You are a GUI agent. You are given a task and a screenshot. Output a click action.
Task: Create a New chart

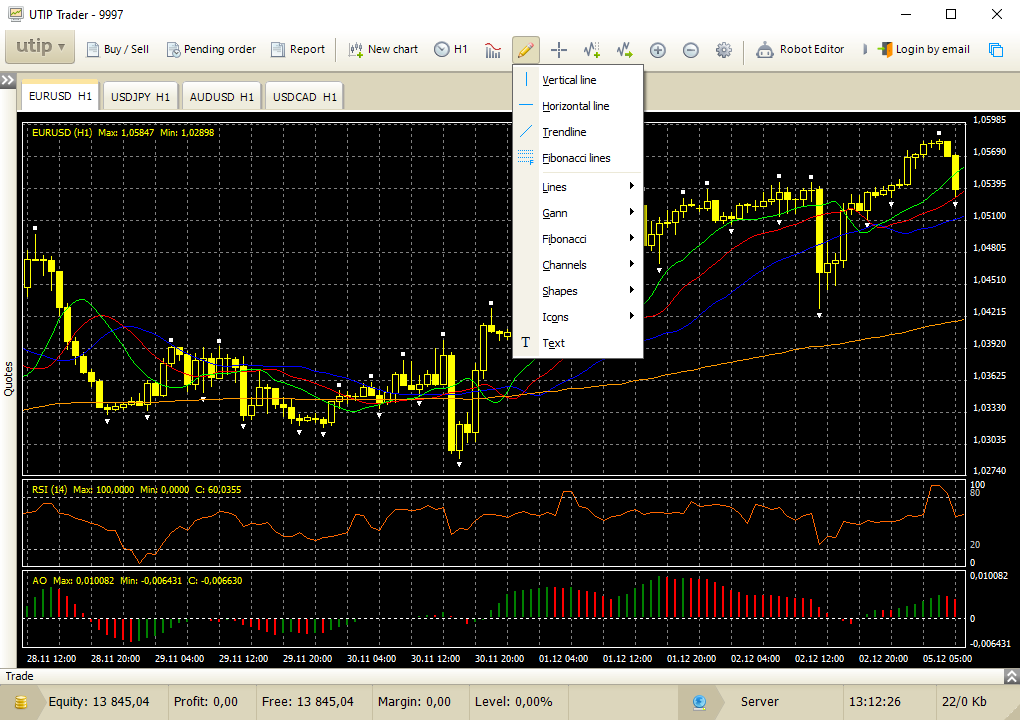coord(383,49)
